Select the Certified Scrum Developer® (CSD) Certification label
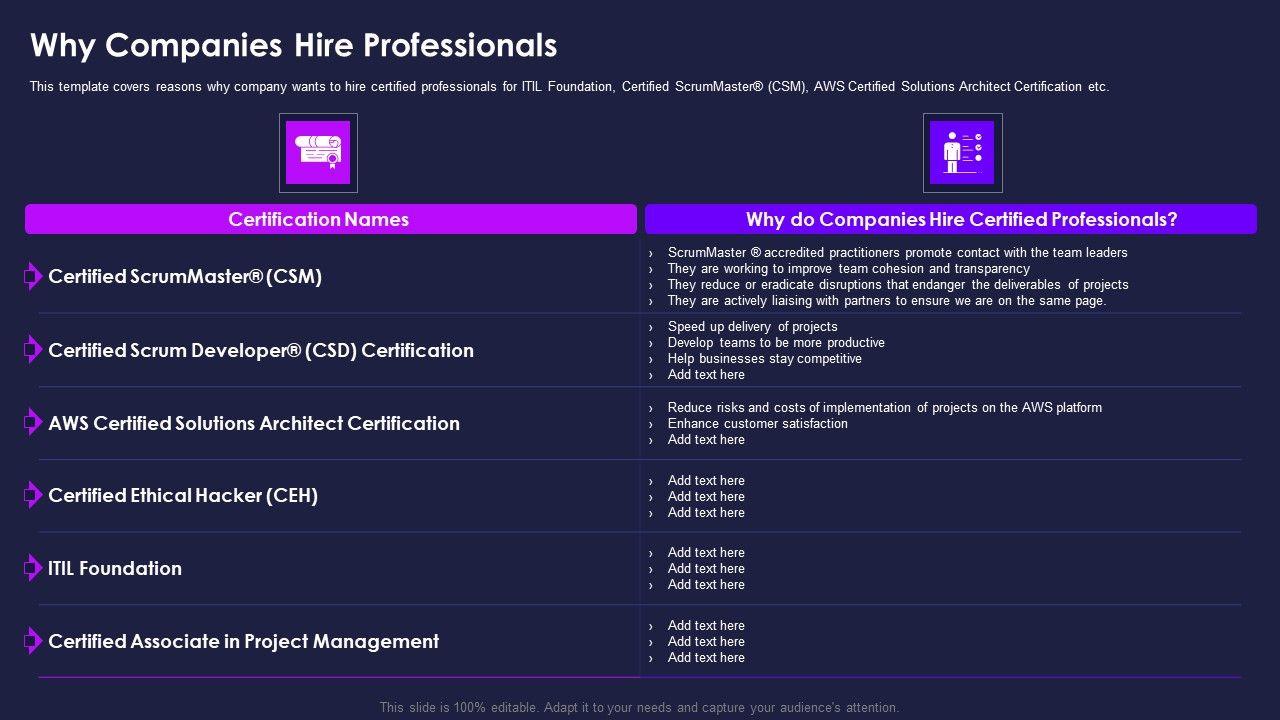The height and width of the screenshot is (720, 1280). click(x=261, y=350)
